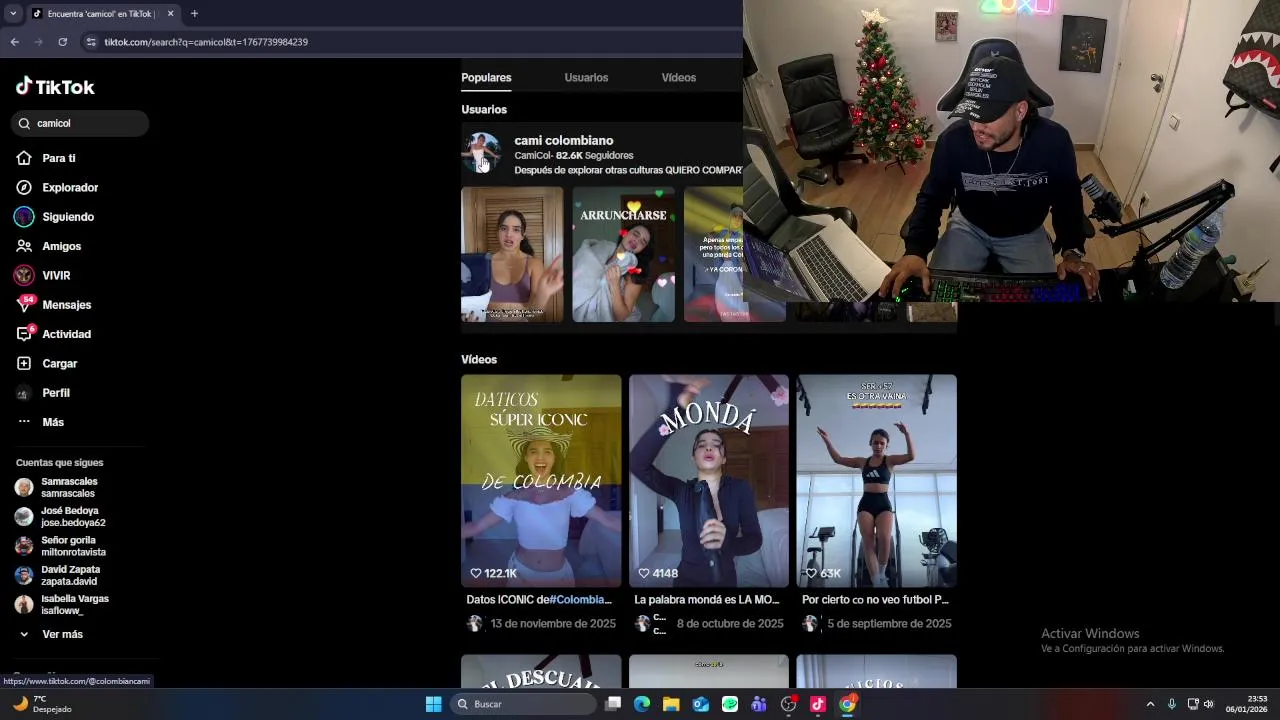Viewport: 1280px width, 720px height.
Task: Show hidden system tray icons
Action: click(x=1150, y=704)
